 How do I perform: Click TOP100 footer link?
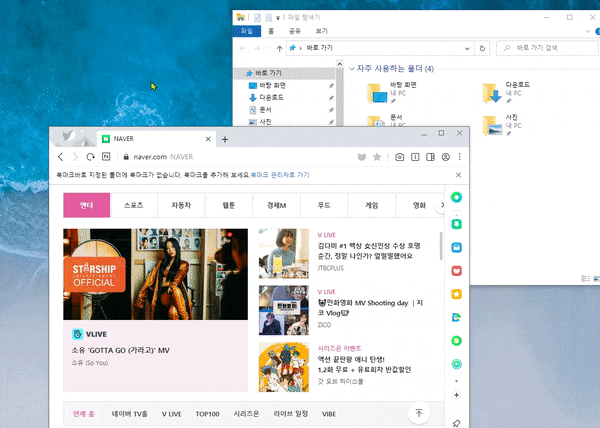(207, 414)
